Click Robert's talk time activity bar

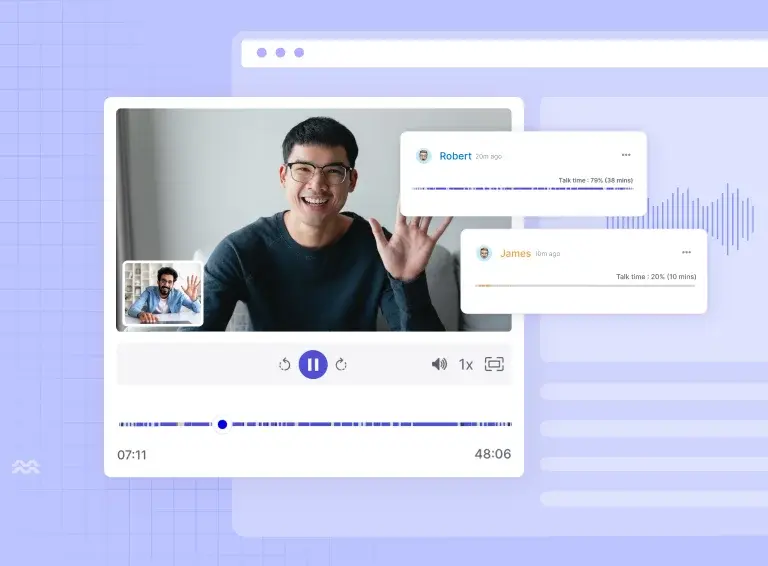tap(523, 188)
